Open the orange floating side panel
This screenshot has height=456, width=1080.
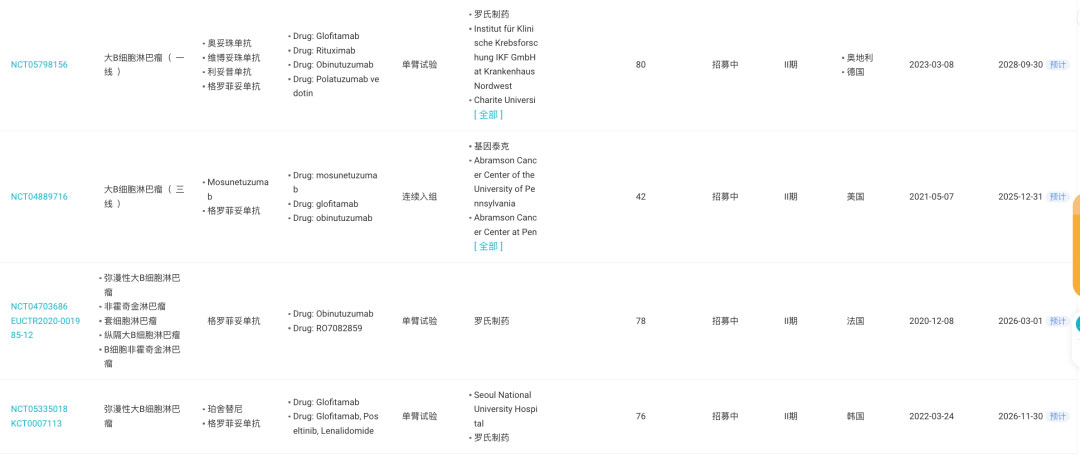[1075, 245]
